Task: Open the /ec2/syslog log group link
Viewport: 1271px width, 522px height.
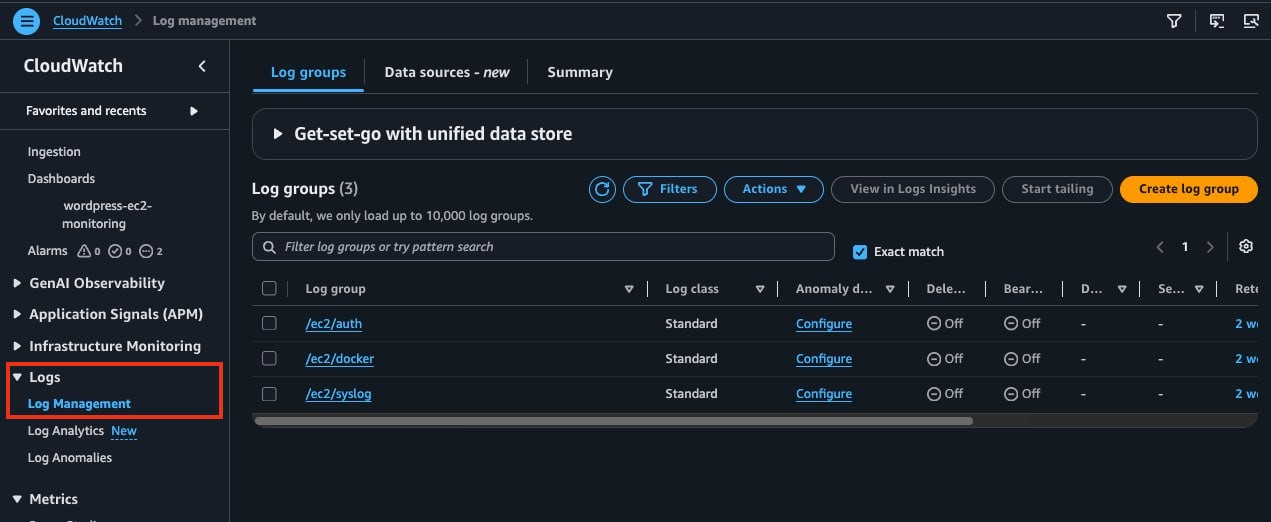Action: [x=338, y=394]
